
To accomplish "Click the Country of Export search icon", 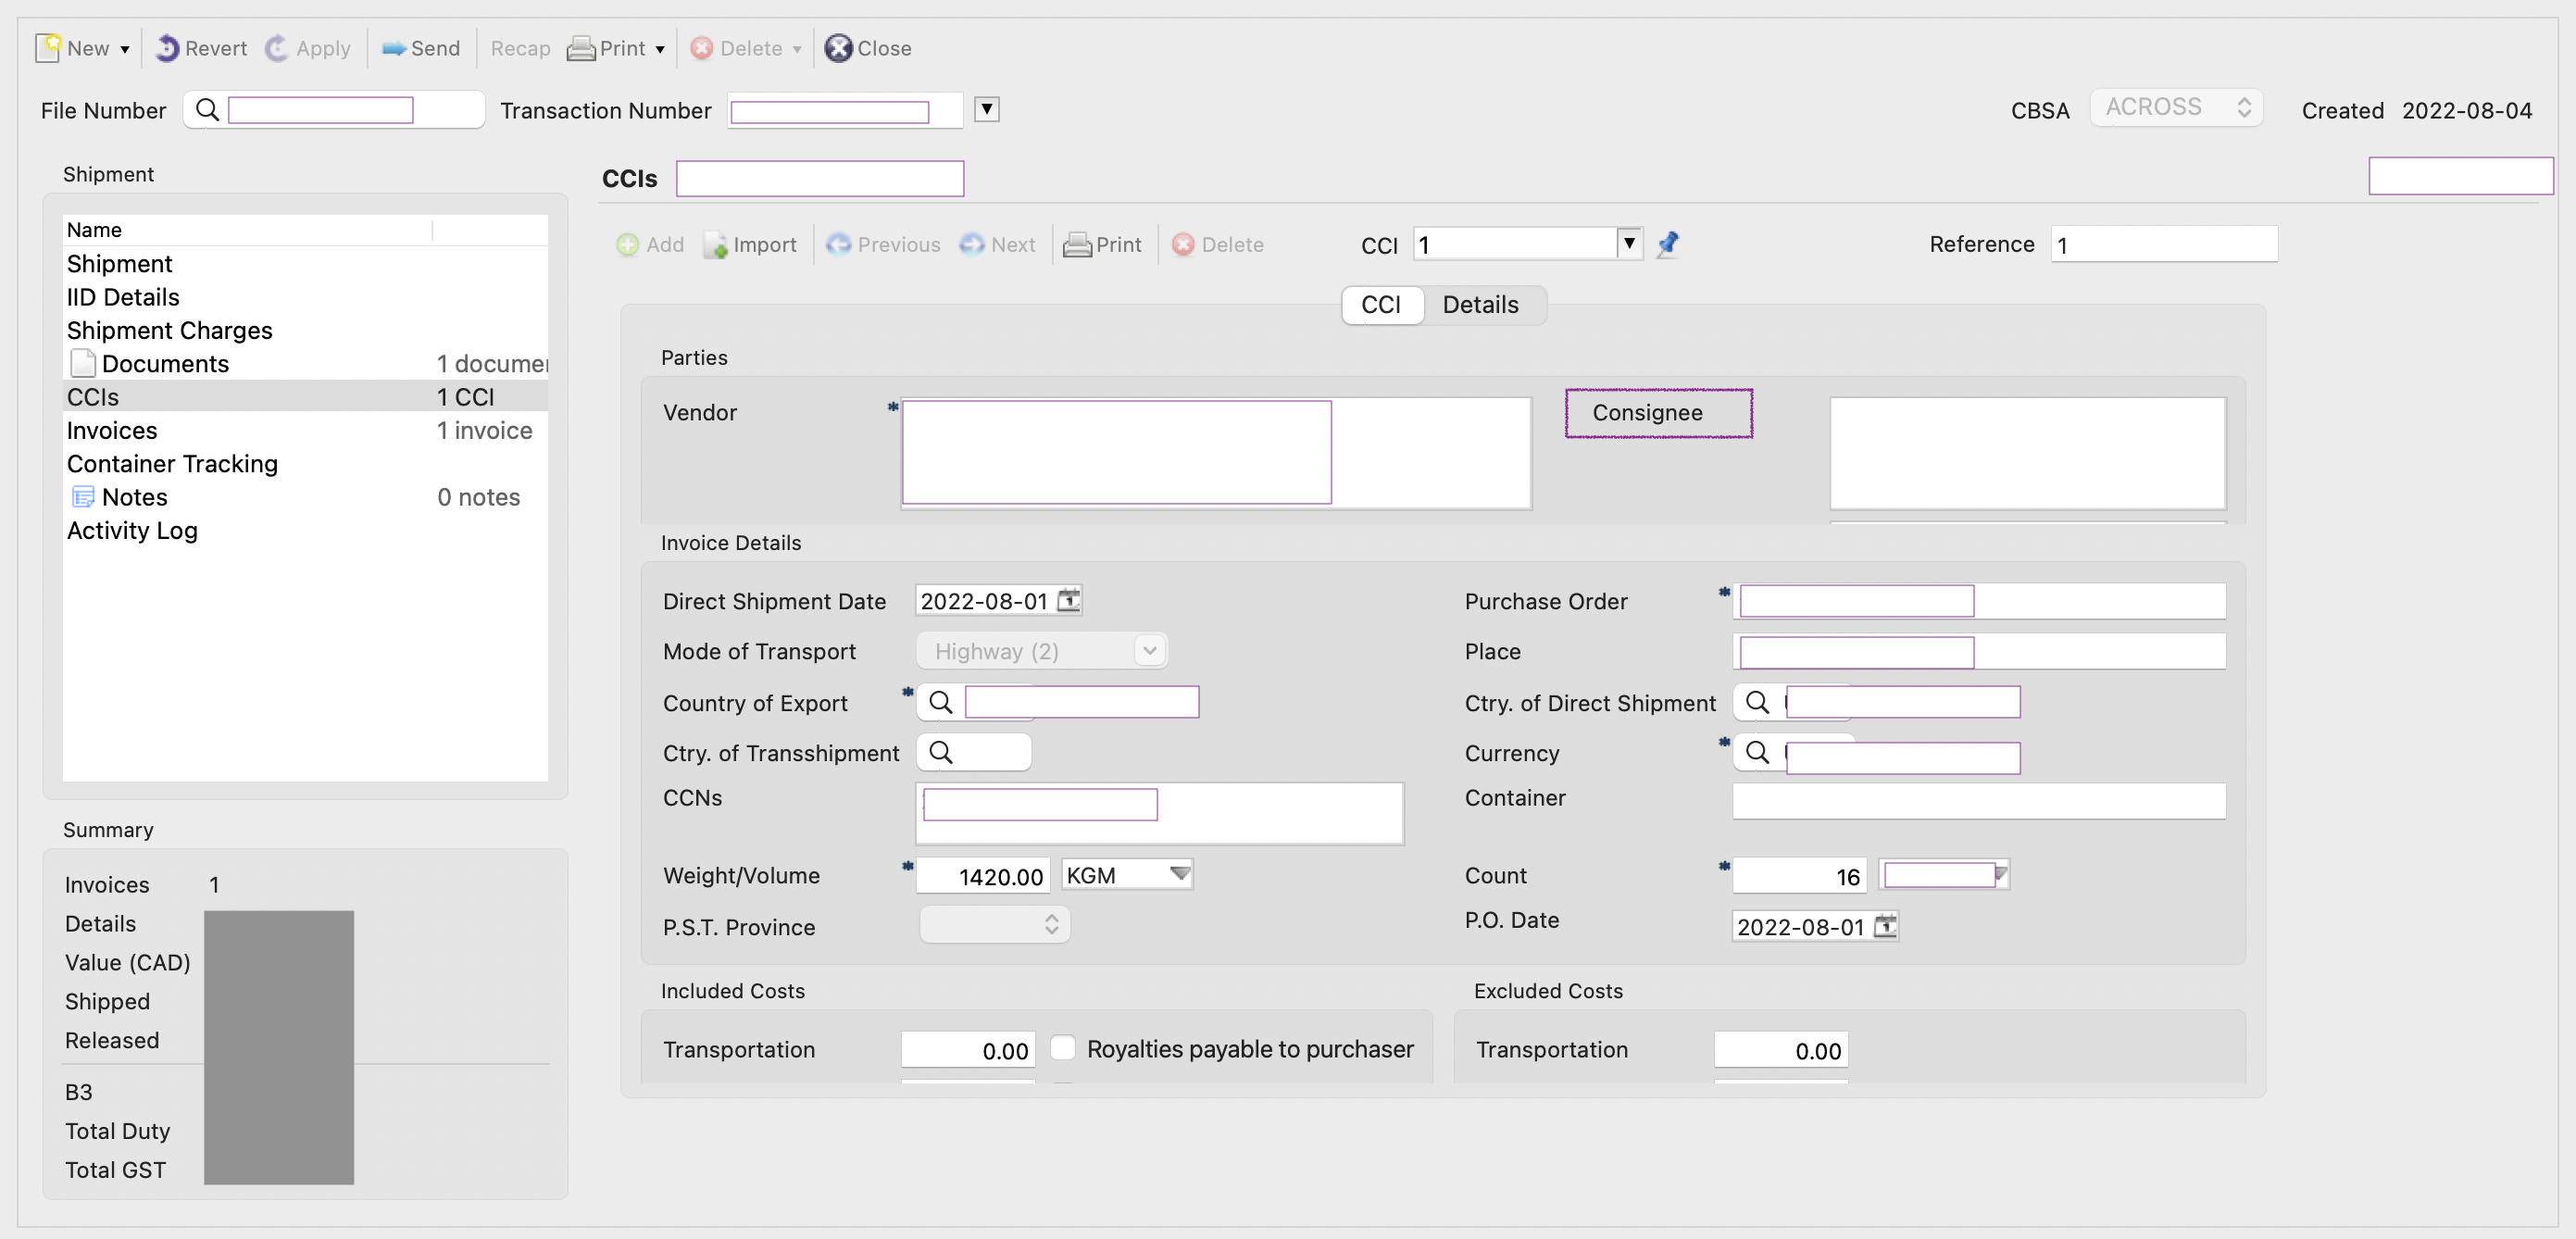I will [x=940, y=702].
